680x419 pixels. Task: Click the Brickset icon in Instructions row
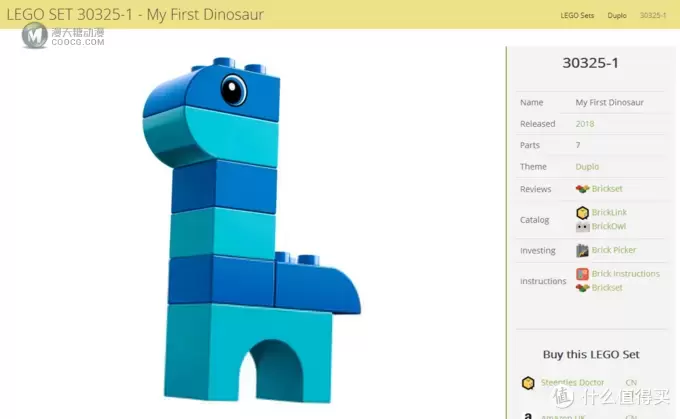pyautogui.click(x=582, y=288)
